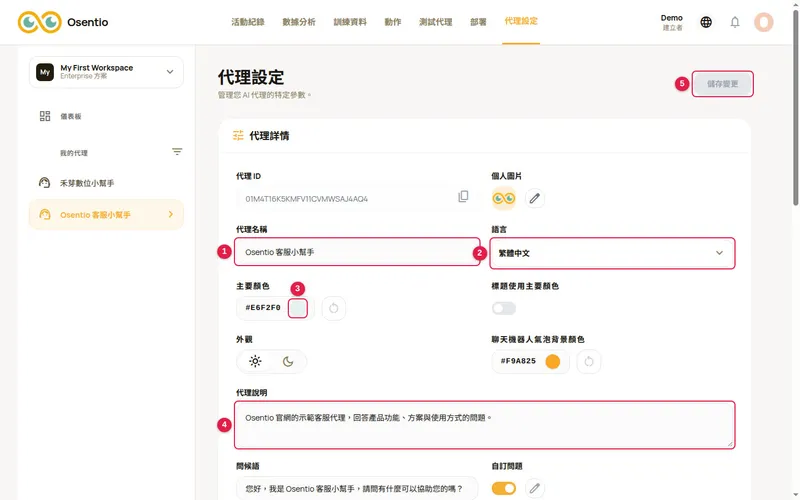The image size is (800, 500).
Task: Click the 代理詳情 section heading
Action: point(269,136)
